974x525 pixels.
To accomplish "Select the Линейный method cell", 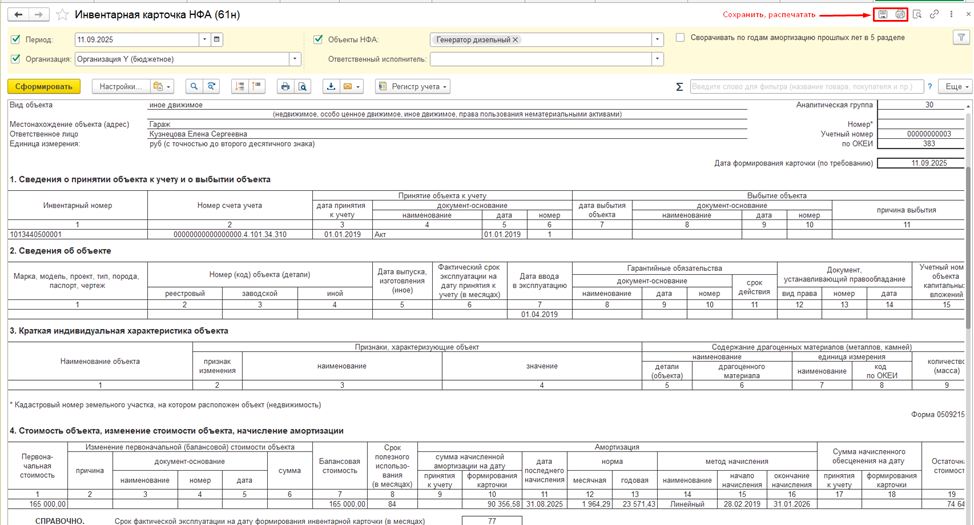I will (686, 504).
